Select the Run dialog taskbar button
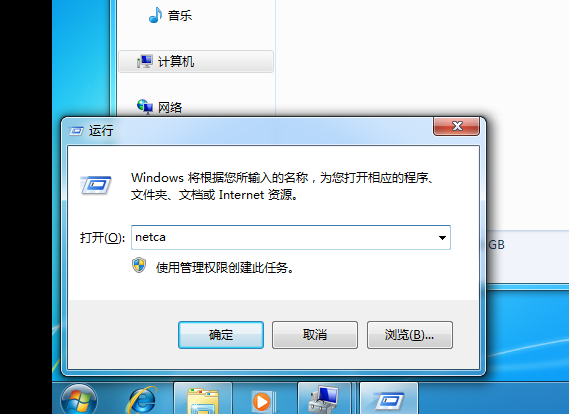569x414 pixels. click(x=389, y=399)
